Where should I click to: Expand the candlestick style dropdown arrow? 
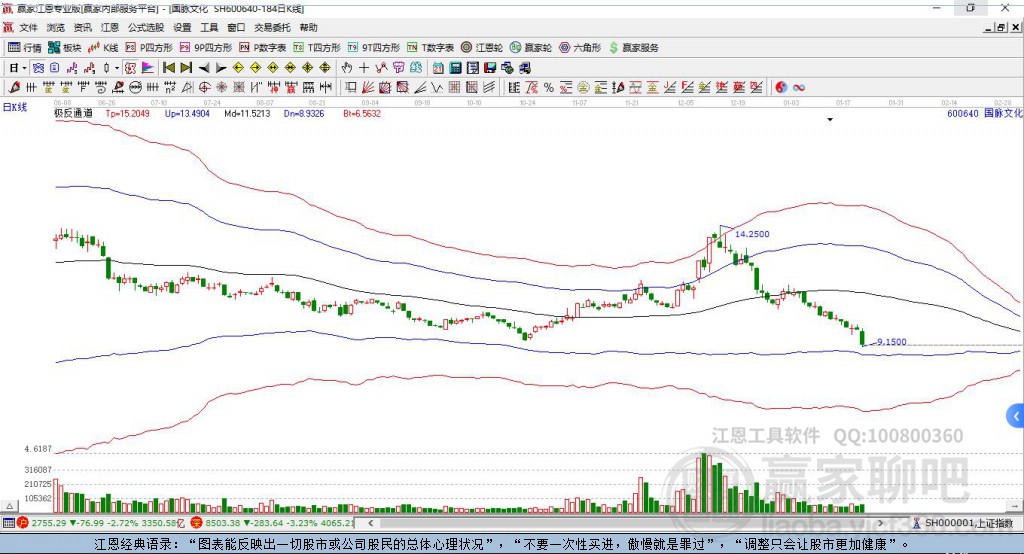pyautogui.click(x=117, y=68)
